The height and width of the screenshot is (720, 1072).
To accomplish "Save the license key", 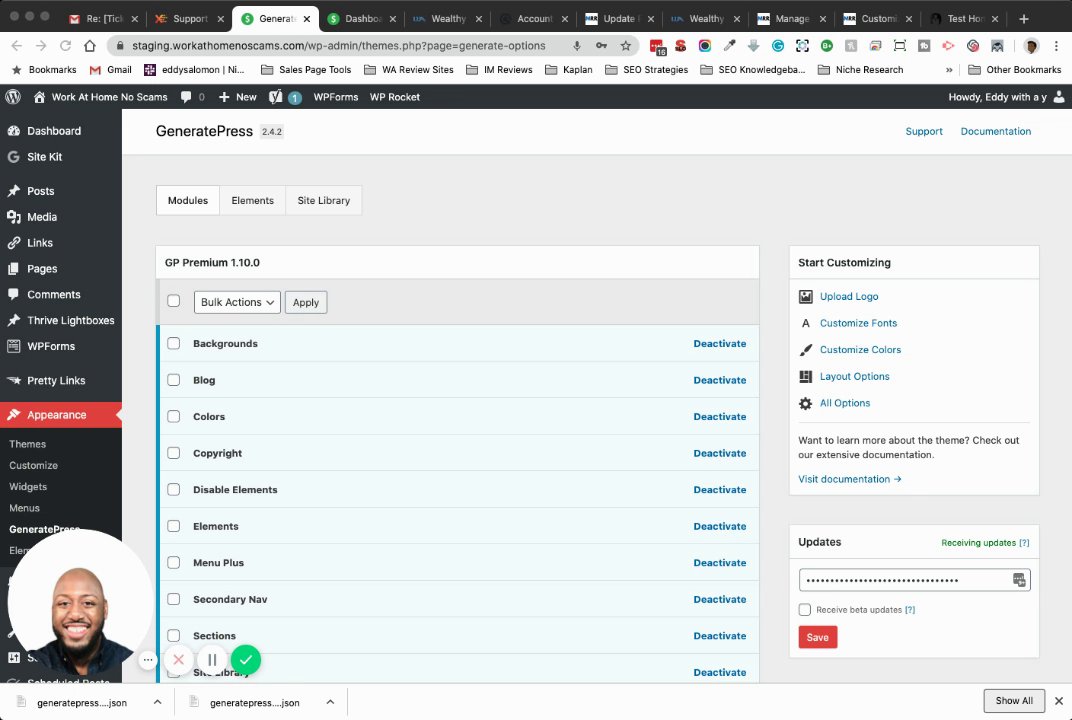I will 818,637.
